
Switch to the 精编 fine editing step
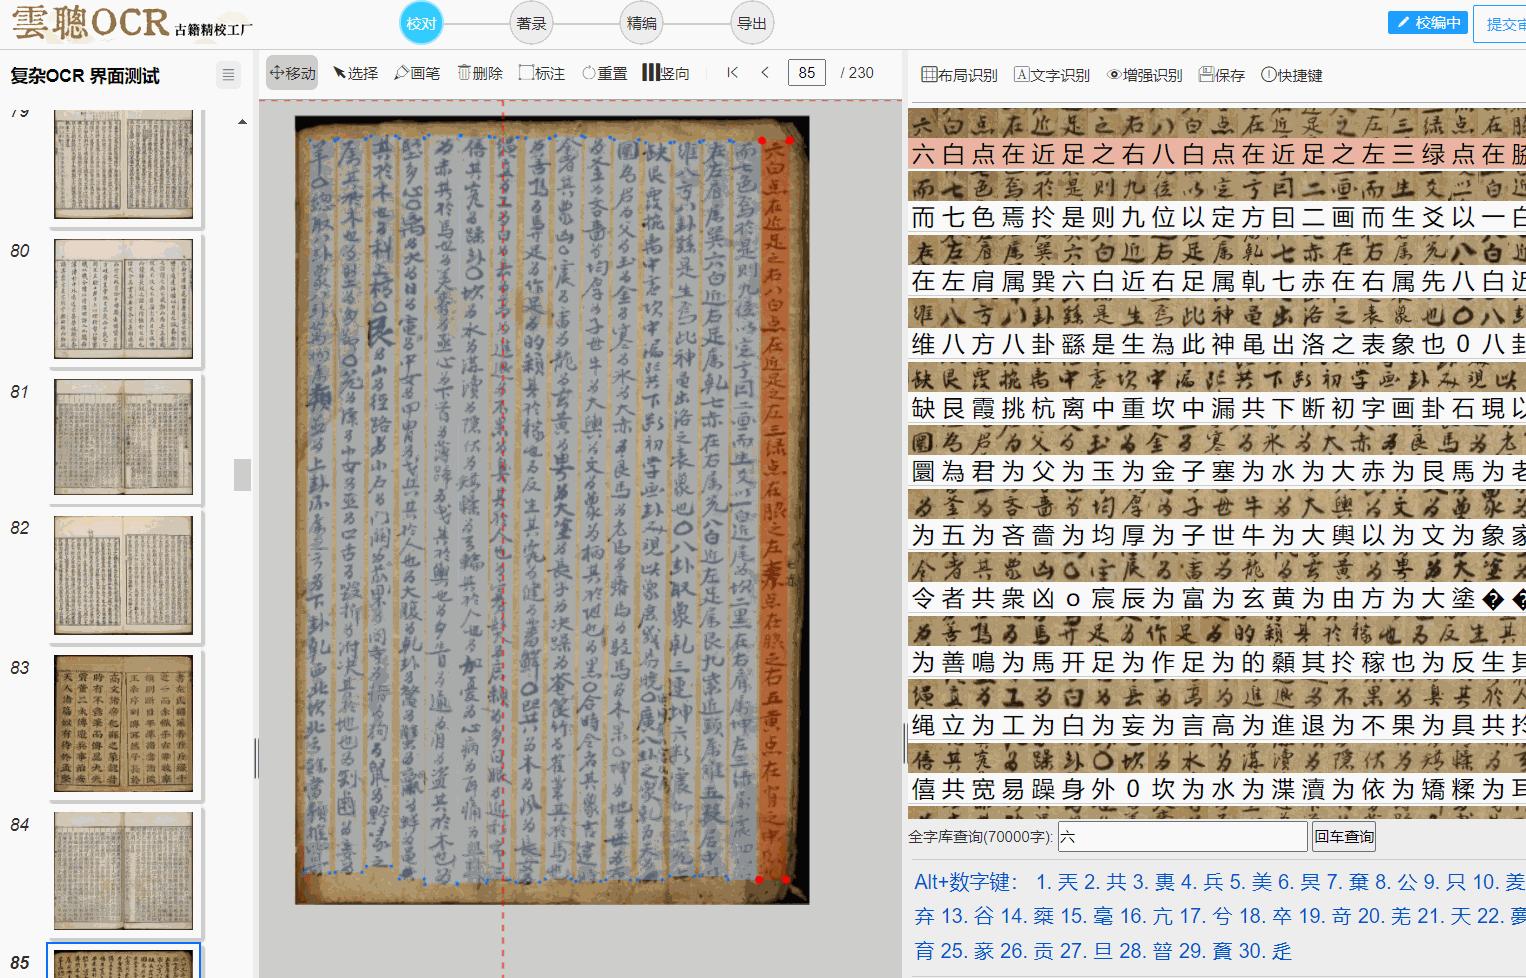(x=641, y=23)
